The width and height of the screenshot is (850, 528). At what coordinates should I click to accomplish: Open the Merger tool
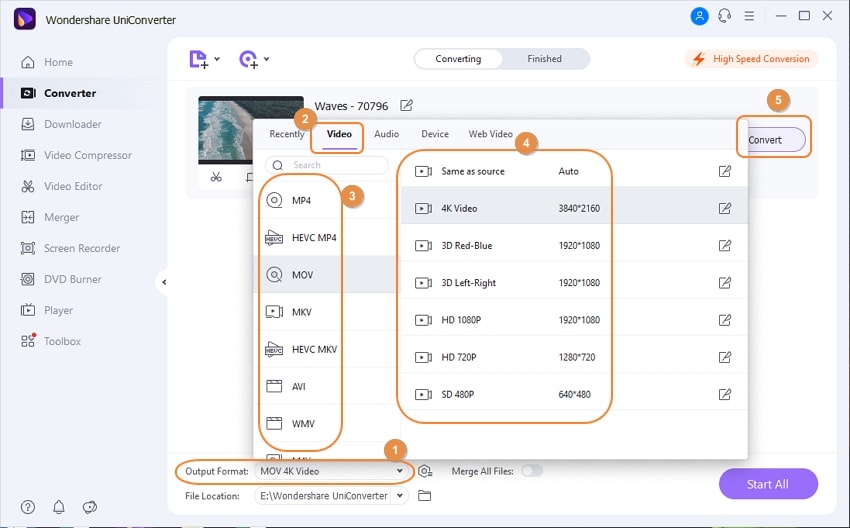click(50, 217)
